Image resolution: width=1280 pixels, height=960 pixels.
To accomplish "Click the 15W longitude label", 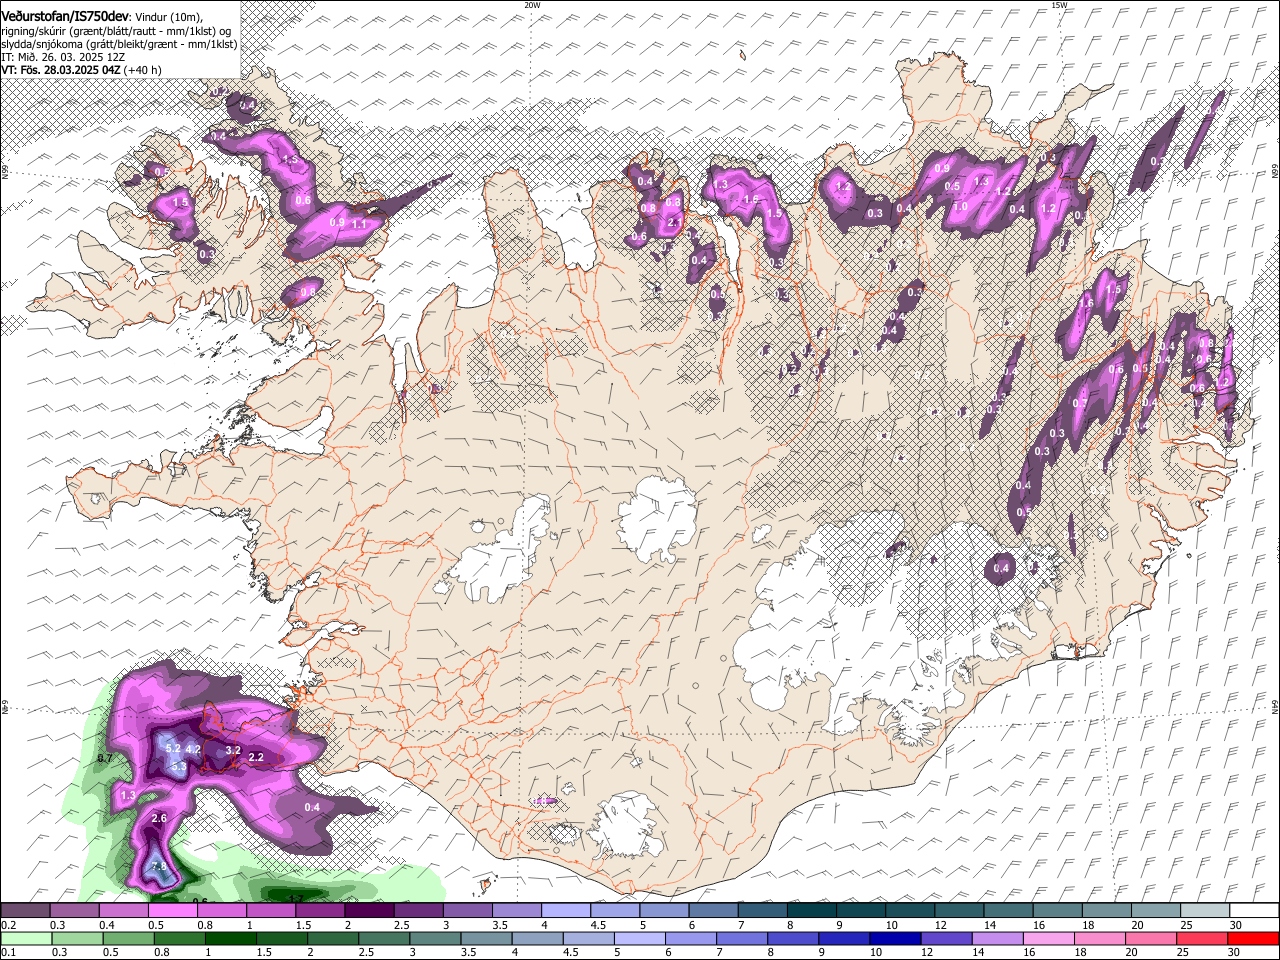I will coord(1059,5).
